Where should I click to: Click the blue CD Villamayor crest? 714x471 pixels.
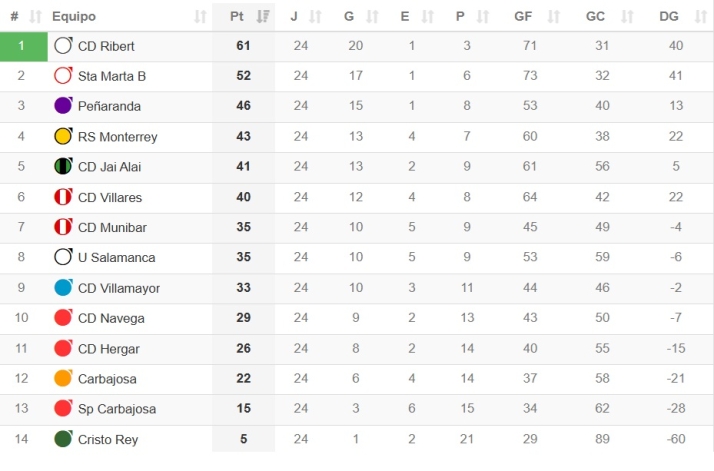click(63, 288)
